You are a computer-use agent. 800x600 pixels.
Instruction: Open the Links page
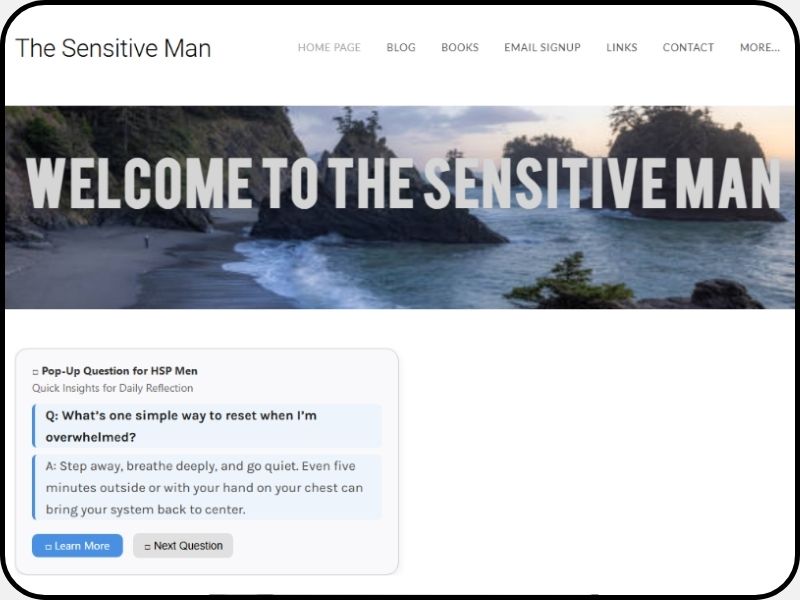pyautogui.click(x=621, y=47)
